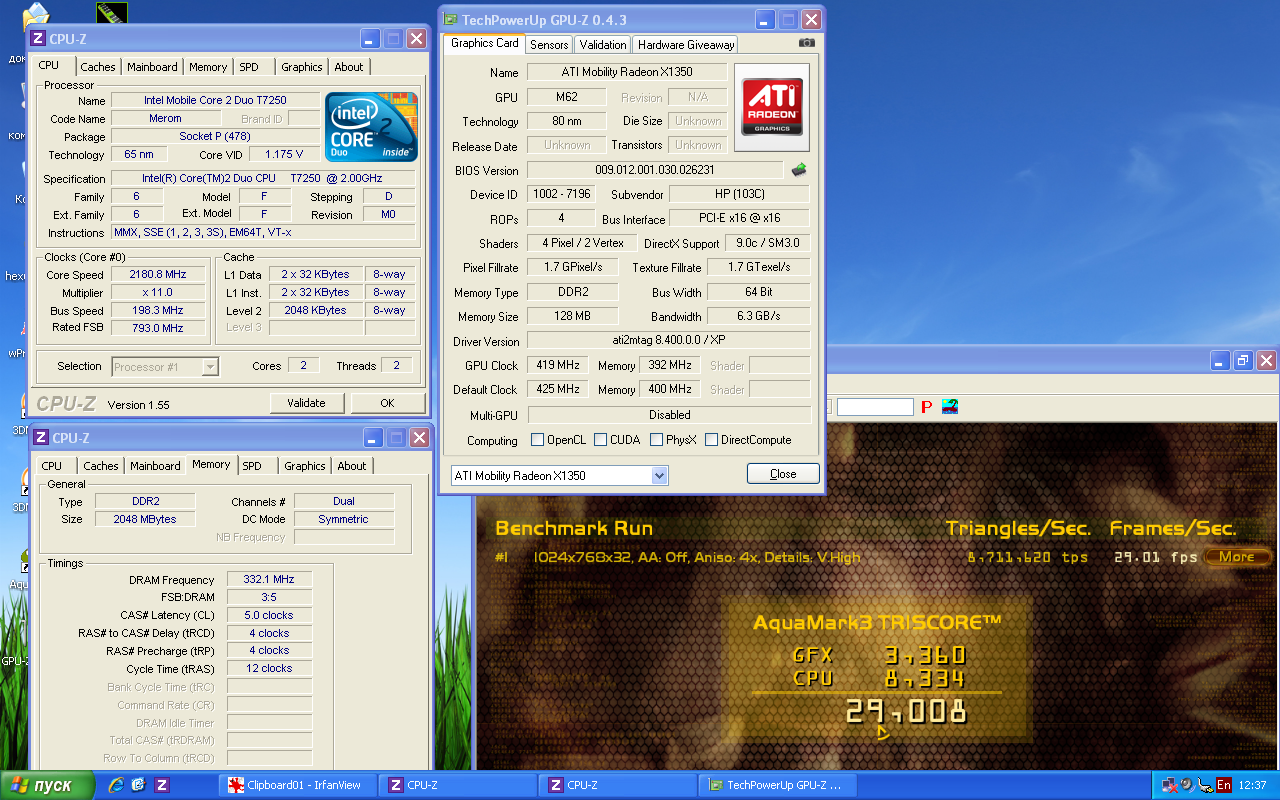
Task: Open Mainboard tab in top CPU-Z window
Action: pyautogui.click(x=153, y=67)
